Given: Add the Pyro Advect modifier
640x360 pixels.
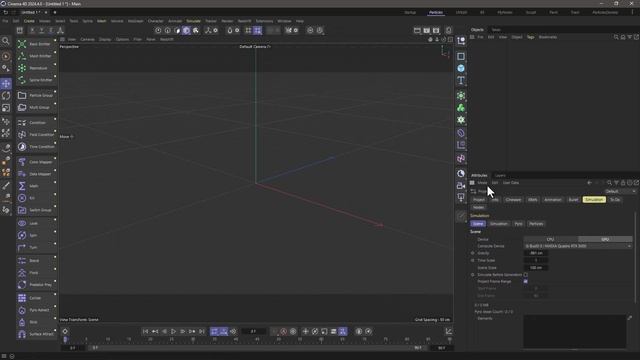Looking at the screenshot, I should [x=36, y=310].
